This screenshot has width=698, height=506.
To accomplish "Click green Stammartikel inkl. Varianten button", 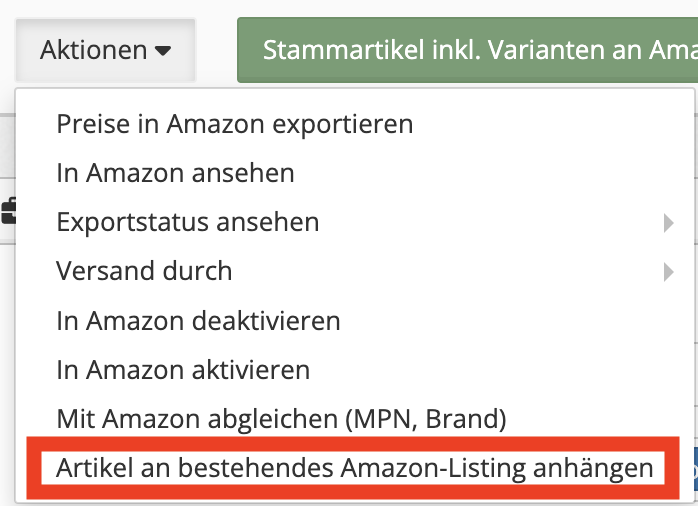I will [x=467, y=50].
